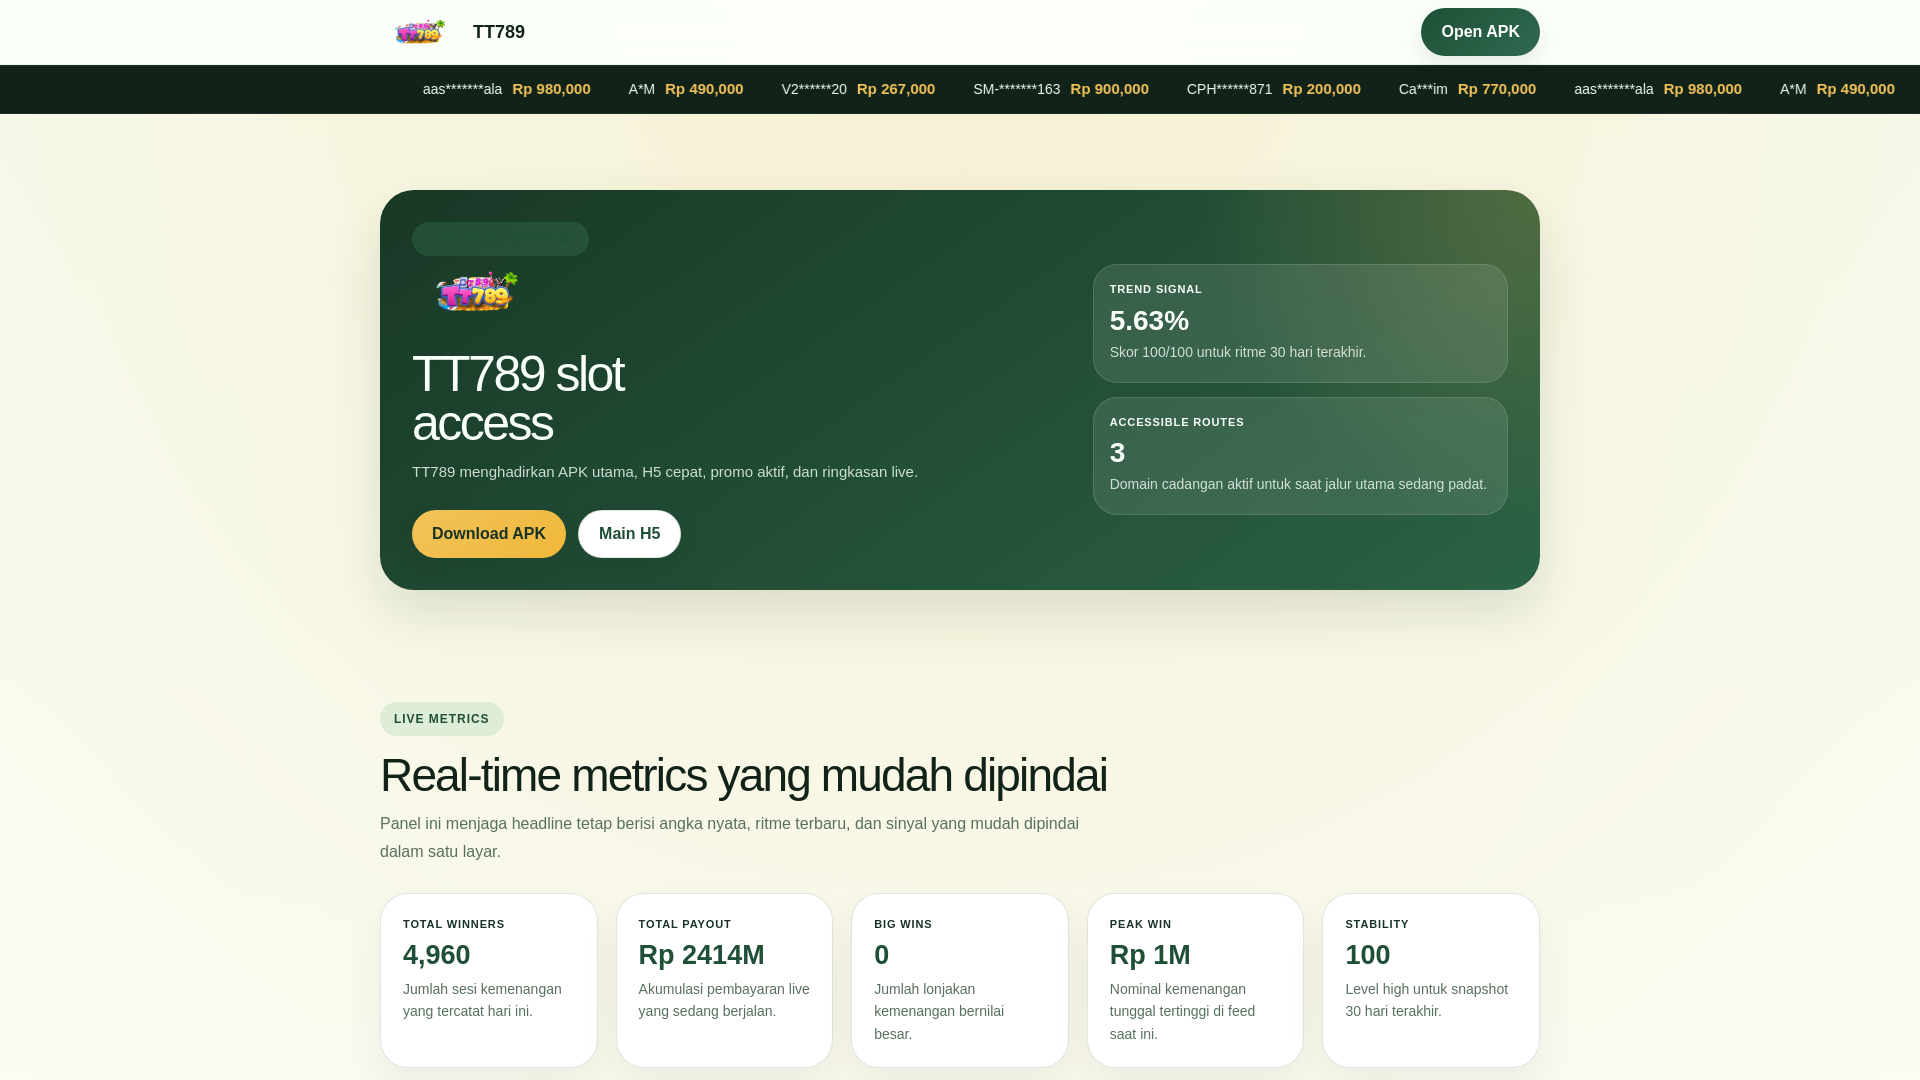Click ticker entry Ca***im Rp 770,000
The height and width of the screenshot is (1080, 1920).
point(1467,89)
